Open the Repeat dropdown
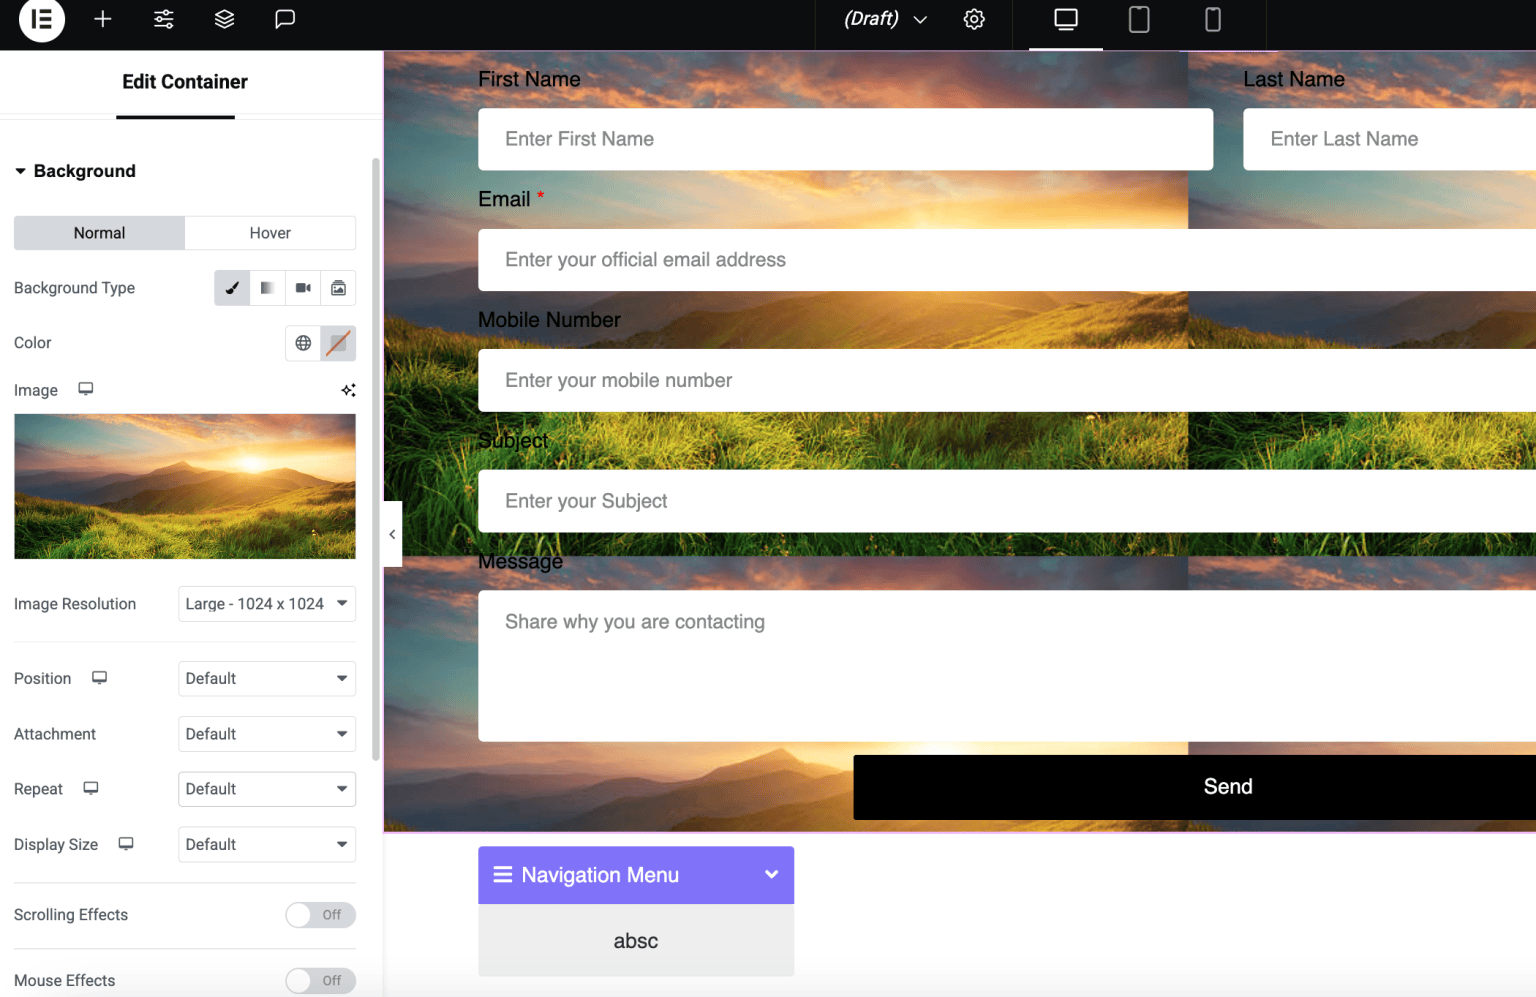This screenshot has width=1536, height=997. pos(266,788)
